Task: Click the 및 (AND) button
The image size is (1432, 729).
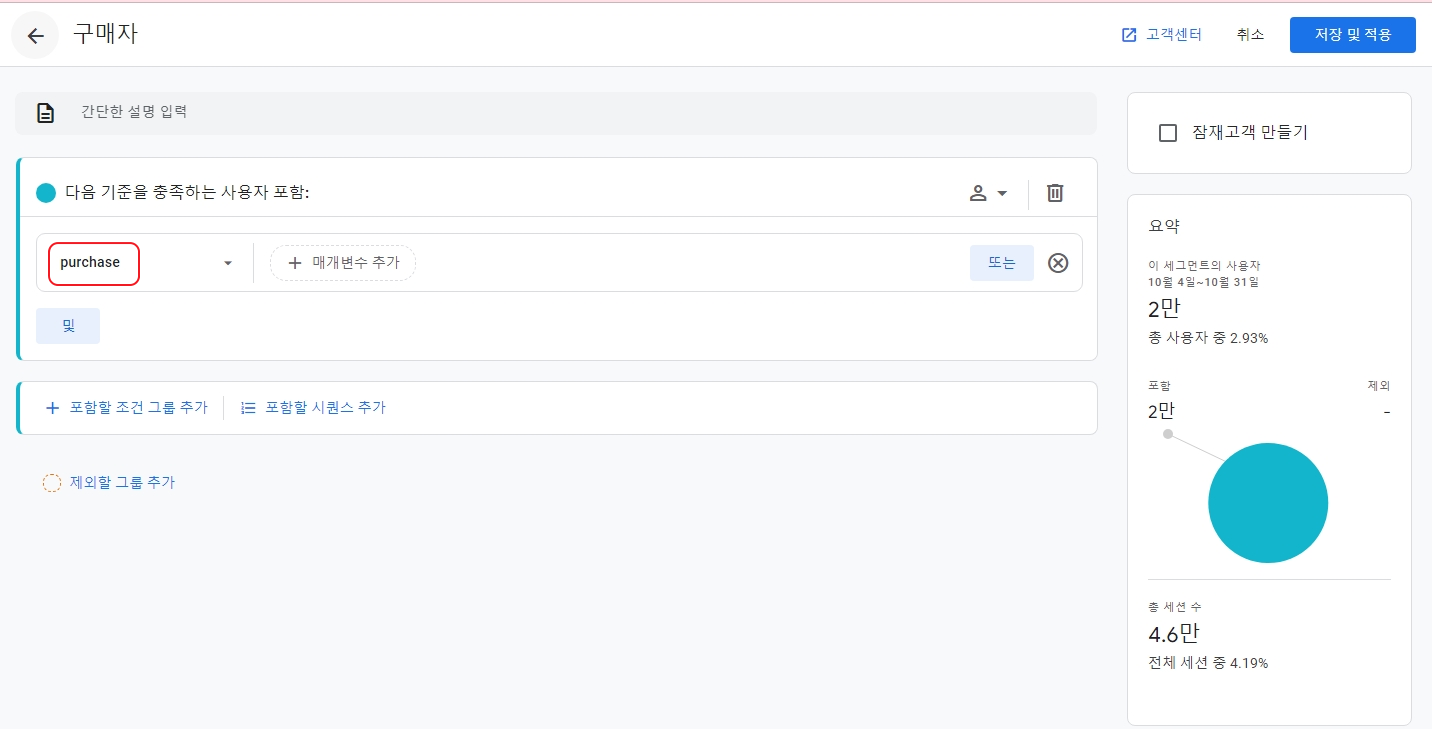Action: click(68, 326)
